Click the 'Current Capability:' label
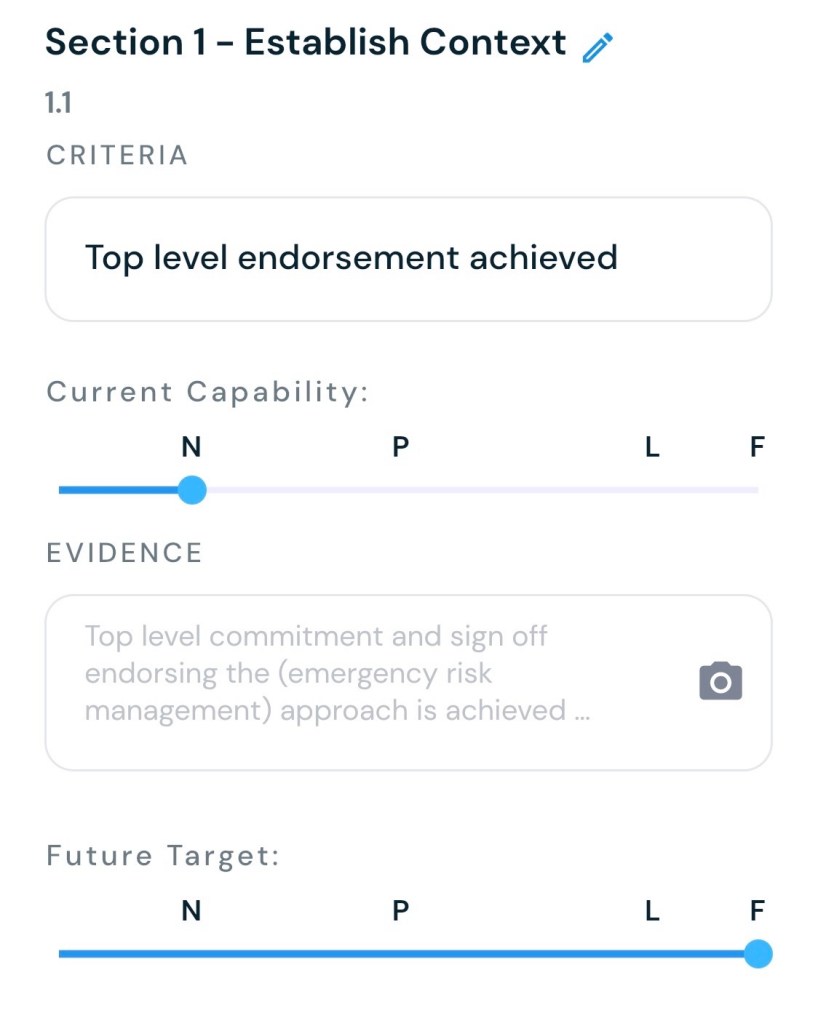818x1023 pixels. pos(208,392)
